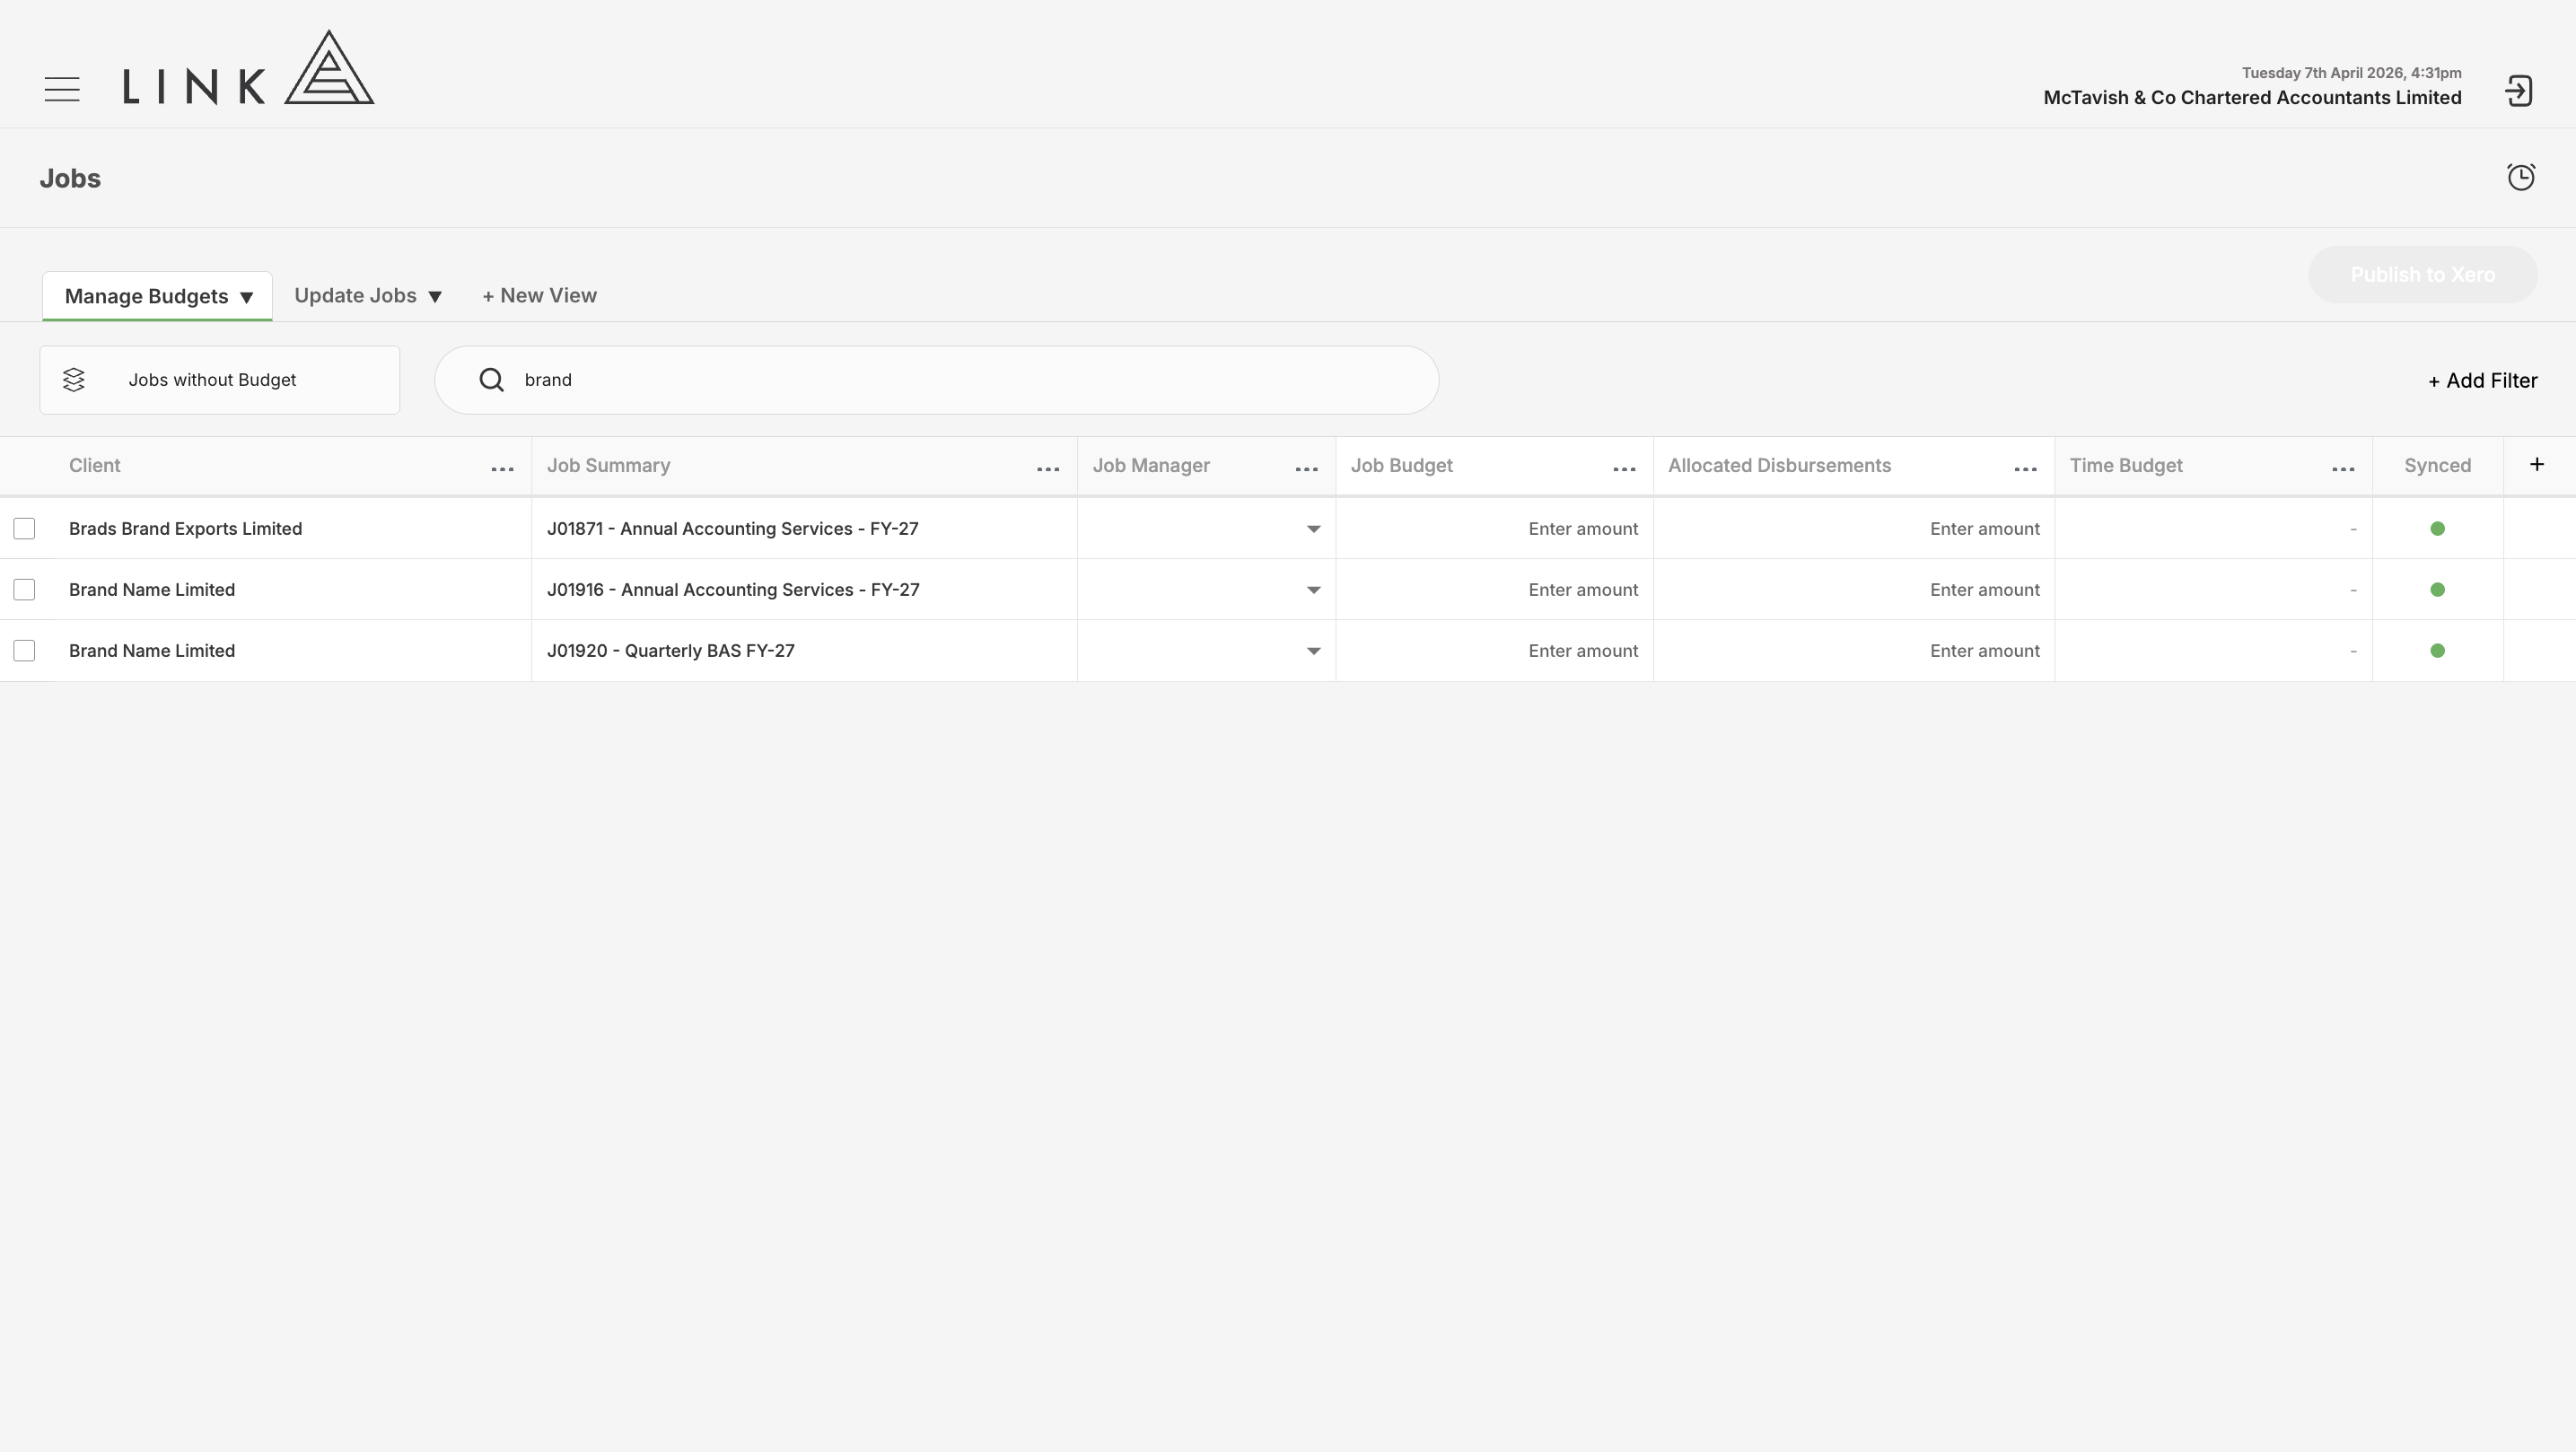2576x1452 pixels.
Task: Open Client column options menu
Action: pyautogui.click(x=502, y=468)
